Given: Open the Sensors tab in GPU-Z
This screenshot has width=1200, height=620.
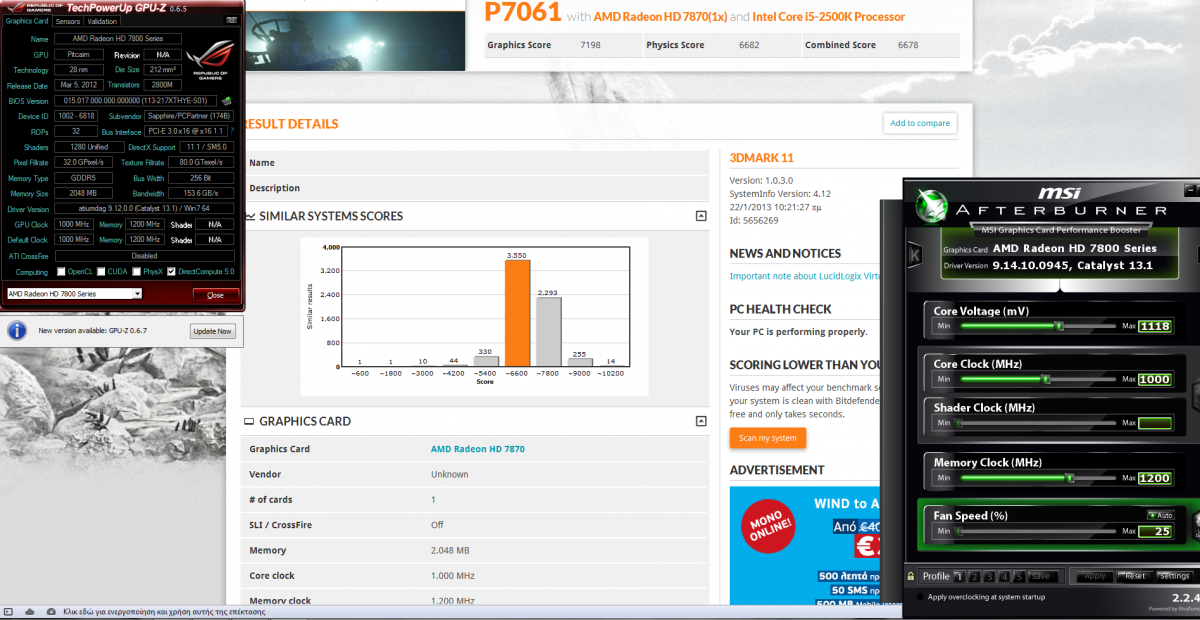Looking at the screenshot, I should (68, 21).
